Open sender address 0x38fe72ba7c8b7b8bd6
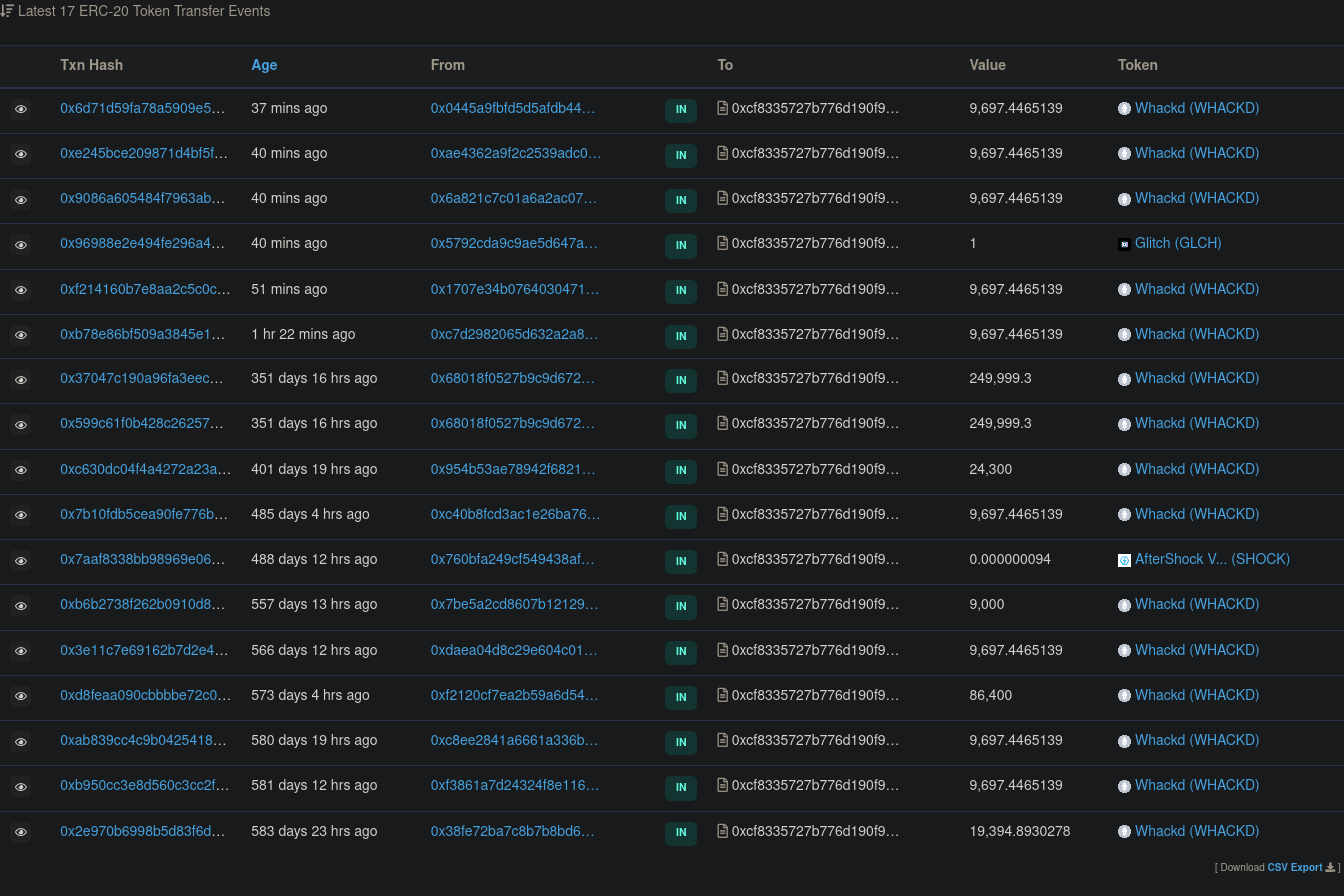This screenshot has width=1344, height=896. [x=512, y=831]
